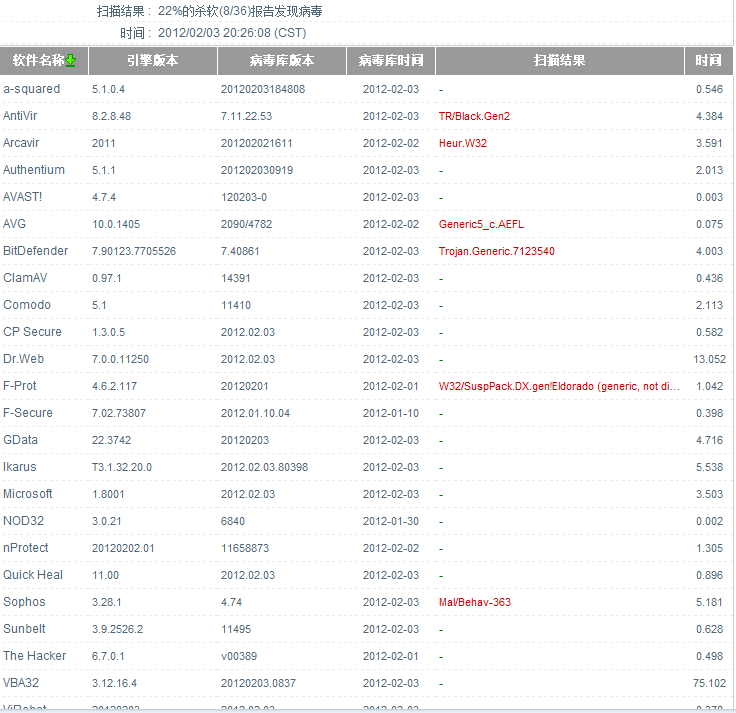736x713 pixels.
Task: Click the NOD32 software name
Action: coord(23,521)
